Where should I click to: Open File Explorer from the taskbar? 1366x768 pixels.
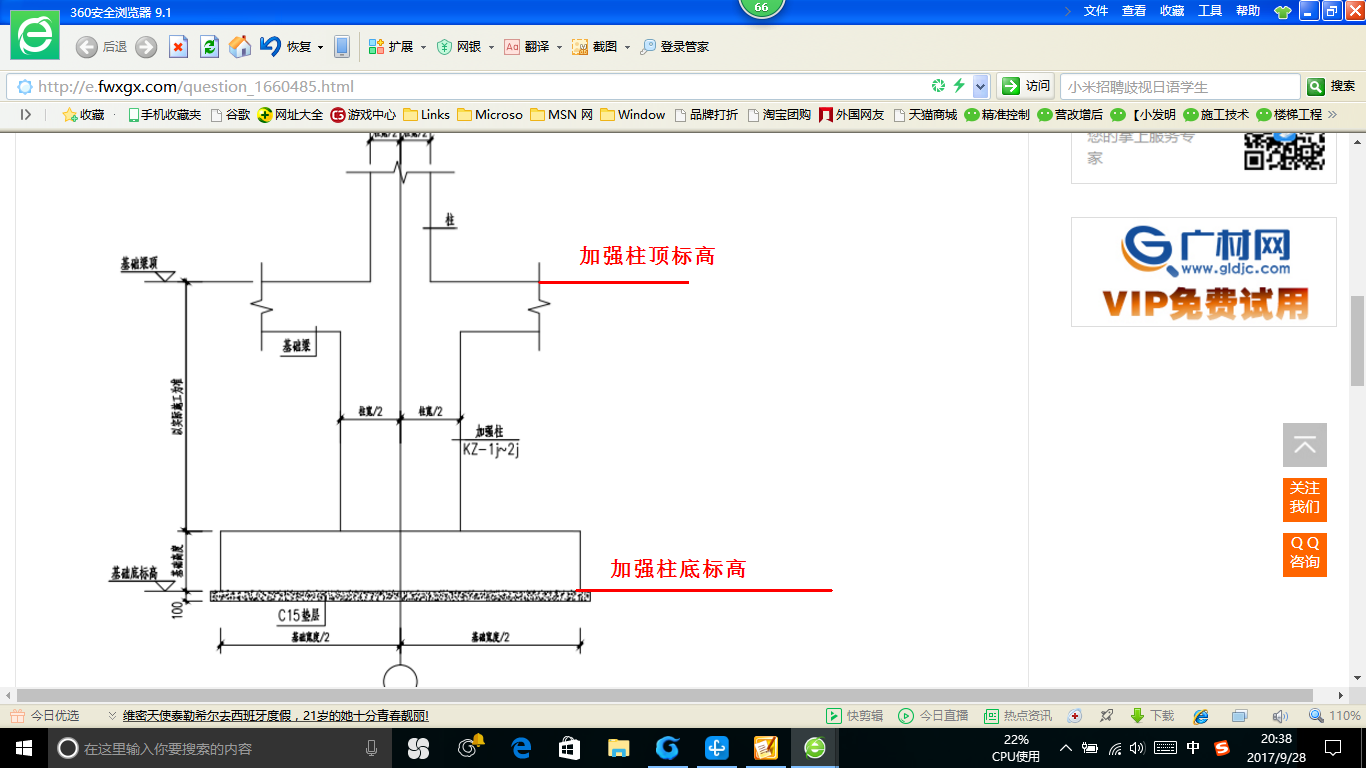point(619,748)
